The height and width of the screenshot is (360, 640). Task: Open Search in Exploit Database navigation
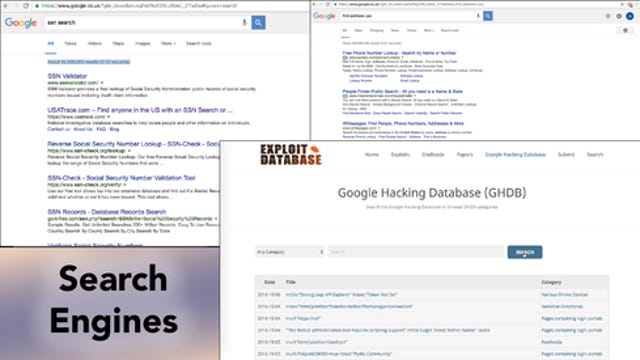595,154
